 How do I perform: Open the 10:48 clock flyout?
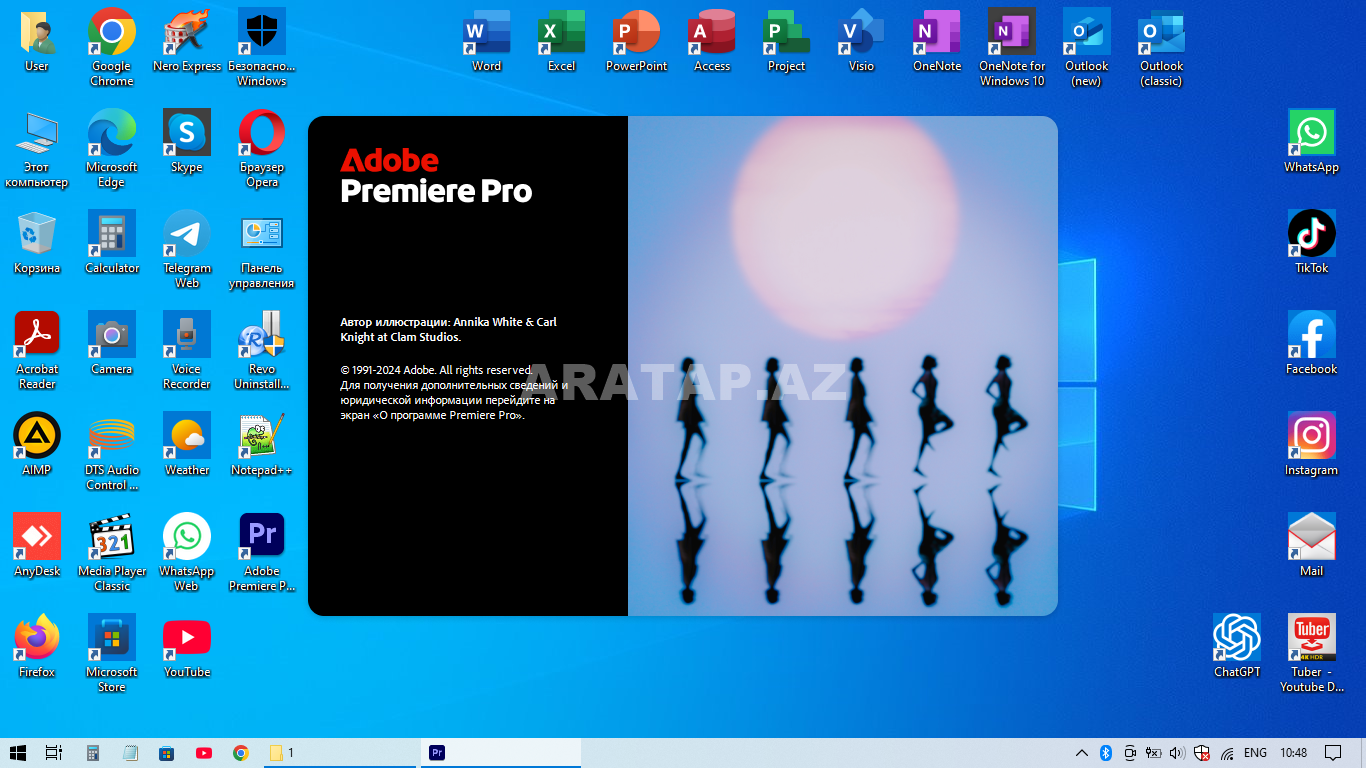click(1293, 753)
